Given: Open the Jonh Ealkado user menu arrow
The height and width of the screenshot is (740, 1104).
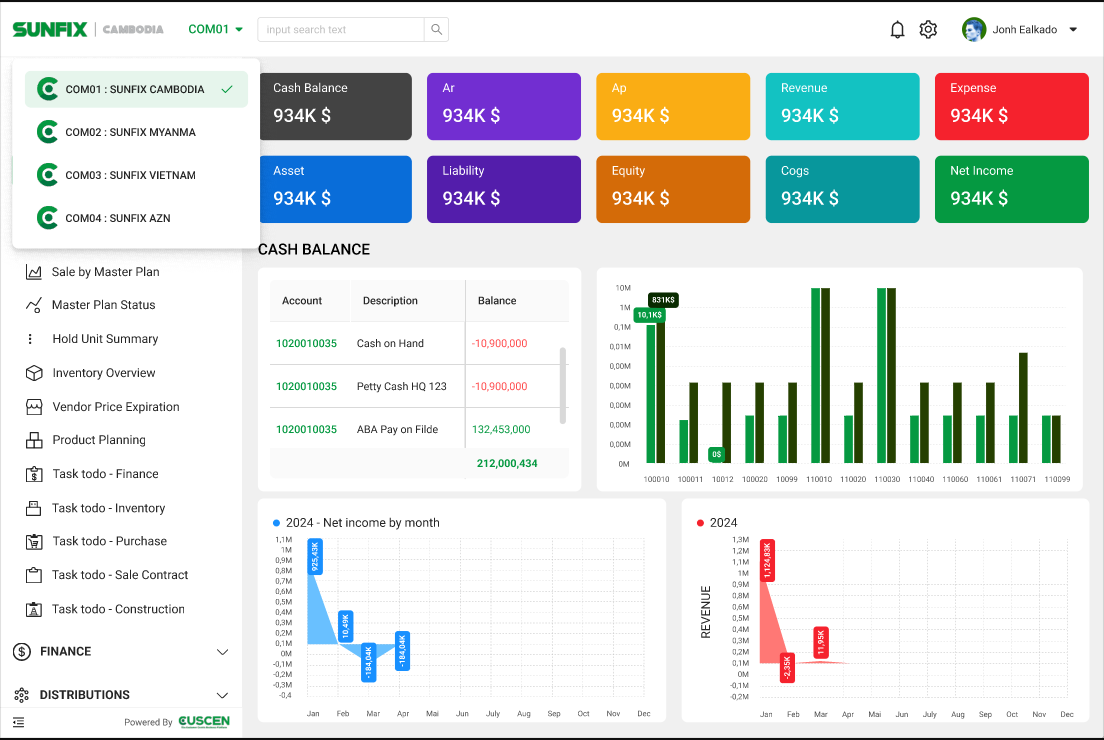Looking at the screenshot, I should coord(1073,30).
